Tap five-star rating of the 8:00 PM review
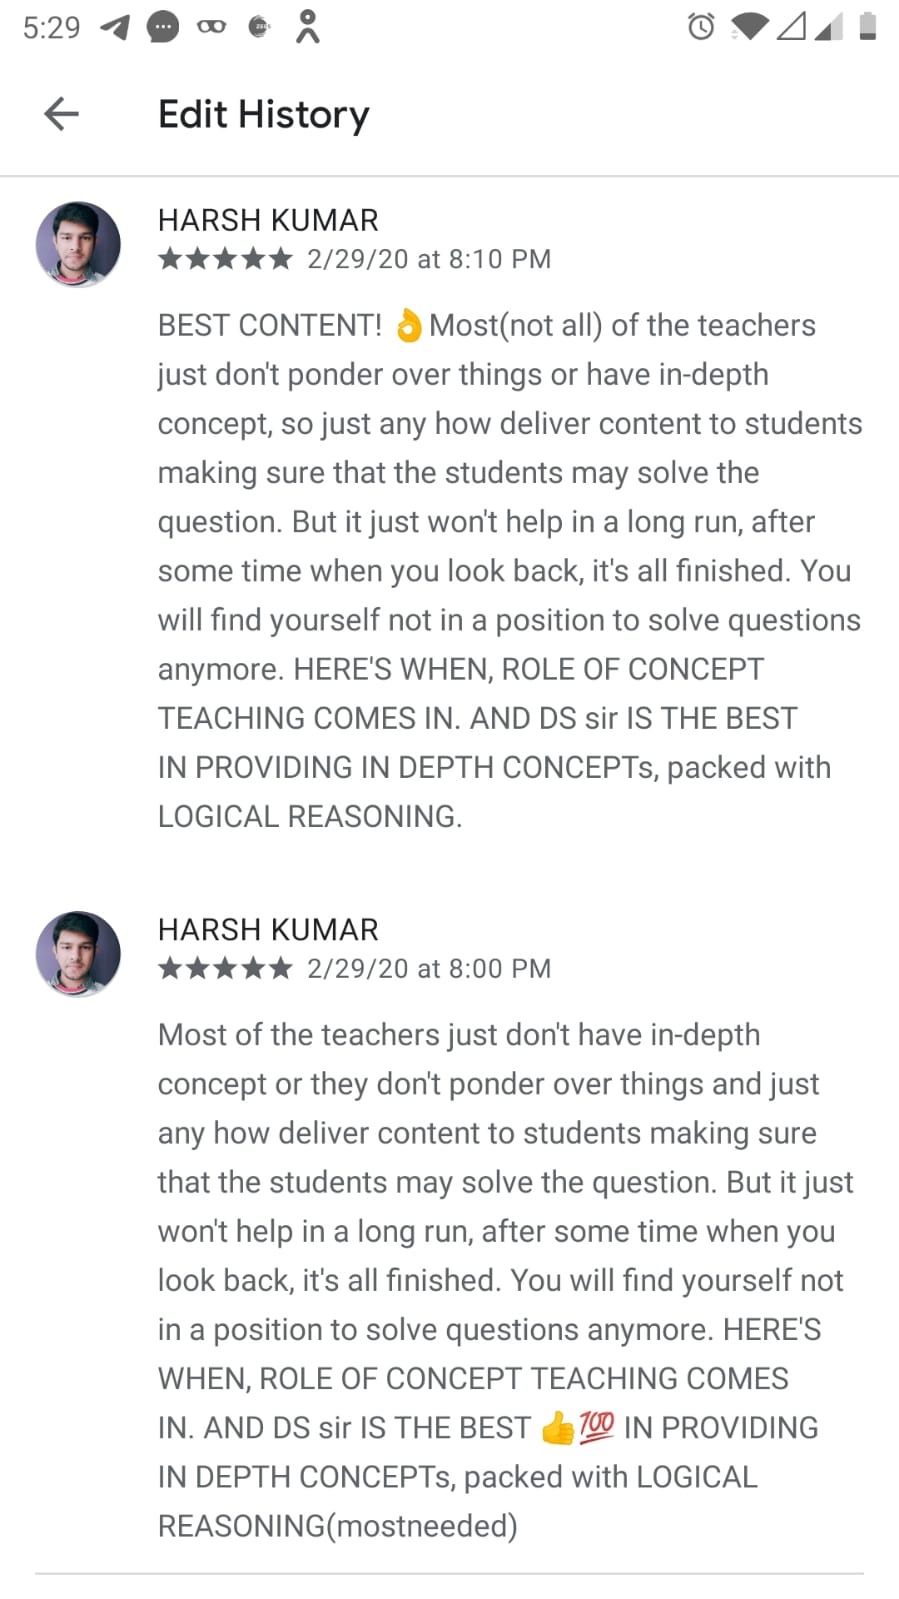The width and height of the screenshot is (899, 1599). tap(225, 969)
